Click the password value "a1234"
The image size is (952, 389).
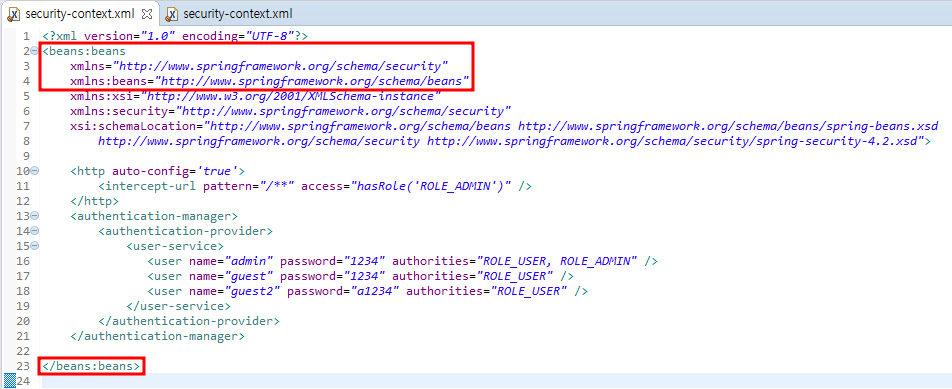click(x=375, y=291)
